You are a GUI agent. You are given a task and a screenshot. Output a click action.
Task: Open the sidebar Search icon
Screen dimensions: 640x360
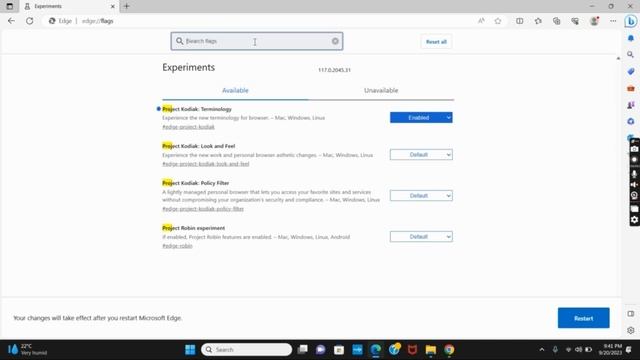pos(631,54)
